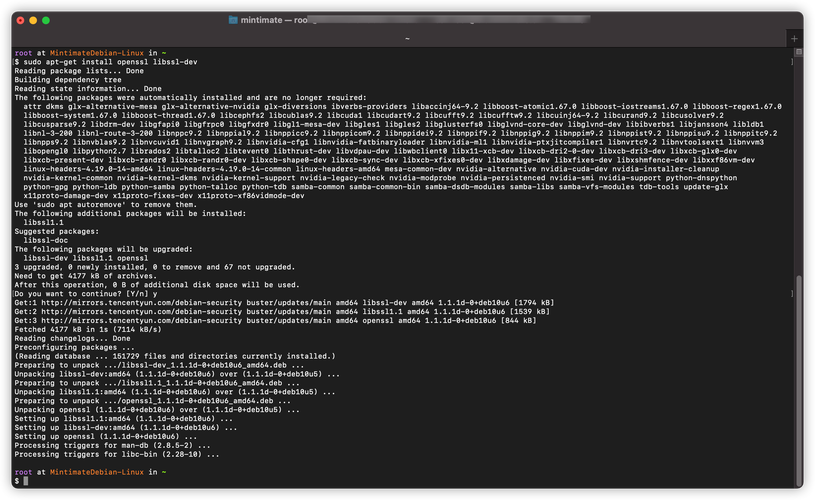
Task: Open a new terminal tab with plus button
Action: click(x=794, y=38)
